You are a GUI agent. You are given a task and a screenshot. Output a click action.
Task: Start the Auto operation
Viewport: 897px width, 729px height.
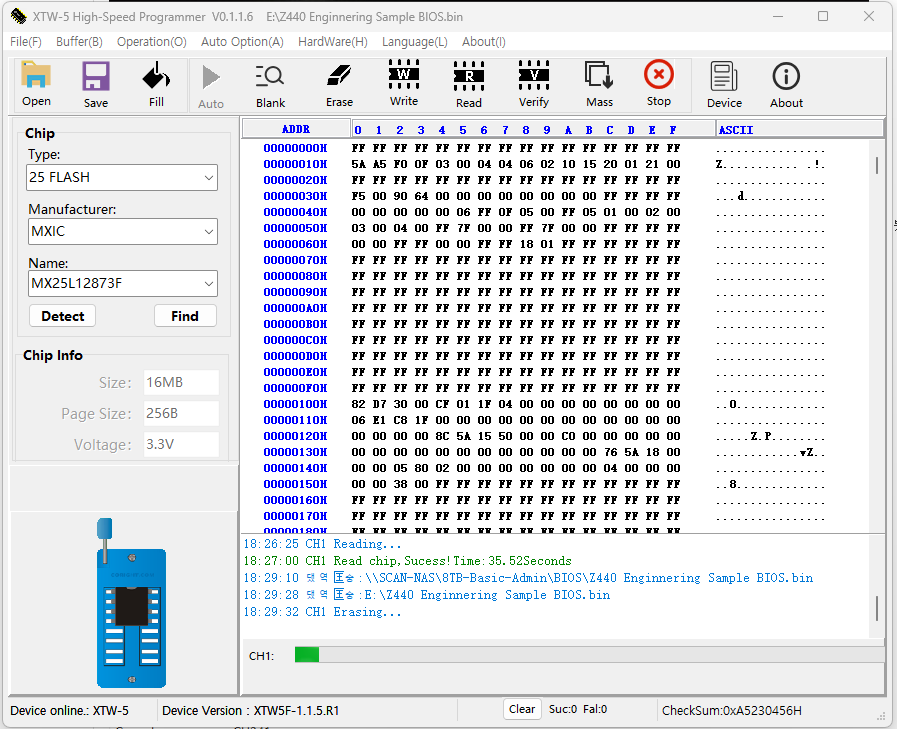211,86
